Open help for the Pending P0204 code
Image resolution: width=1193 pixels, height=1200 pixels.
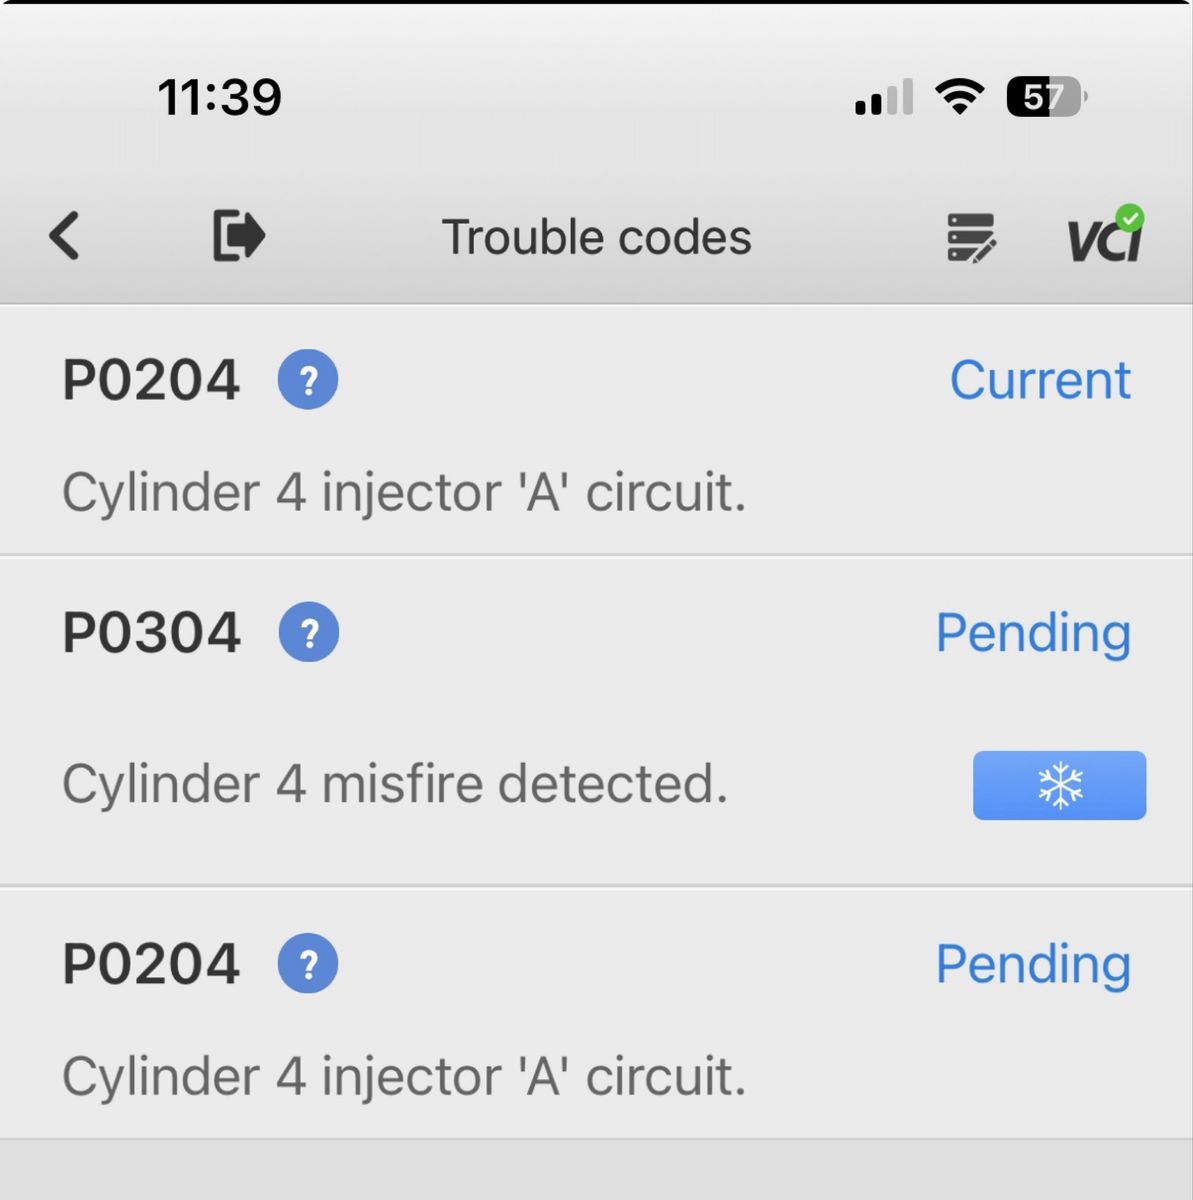coord(308,964)
